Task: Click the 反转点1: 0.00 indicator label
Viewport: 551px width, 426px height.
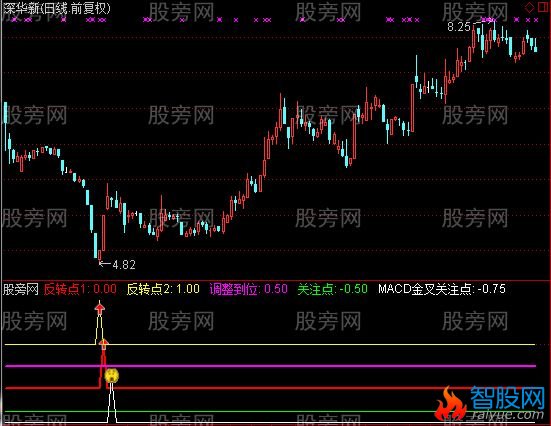Action: [80, 289]
